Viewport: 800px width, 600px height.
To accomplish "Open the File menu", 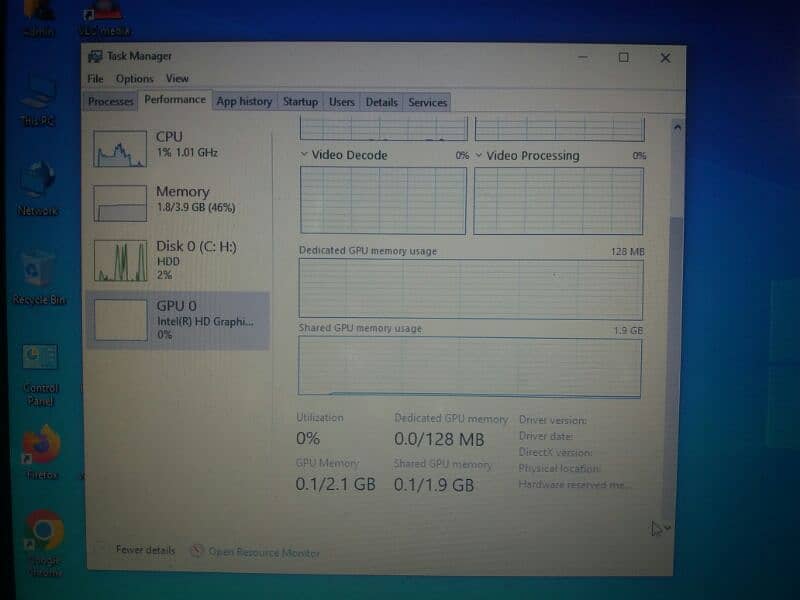I will point(95,79).
